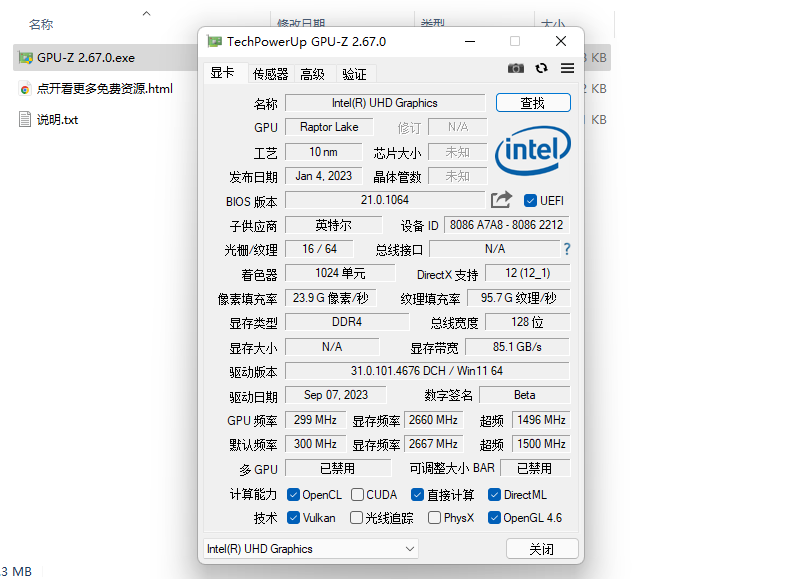Toggle the UEFI checkbox

(530, 201)
